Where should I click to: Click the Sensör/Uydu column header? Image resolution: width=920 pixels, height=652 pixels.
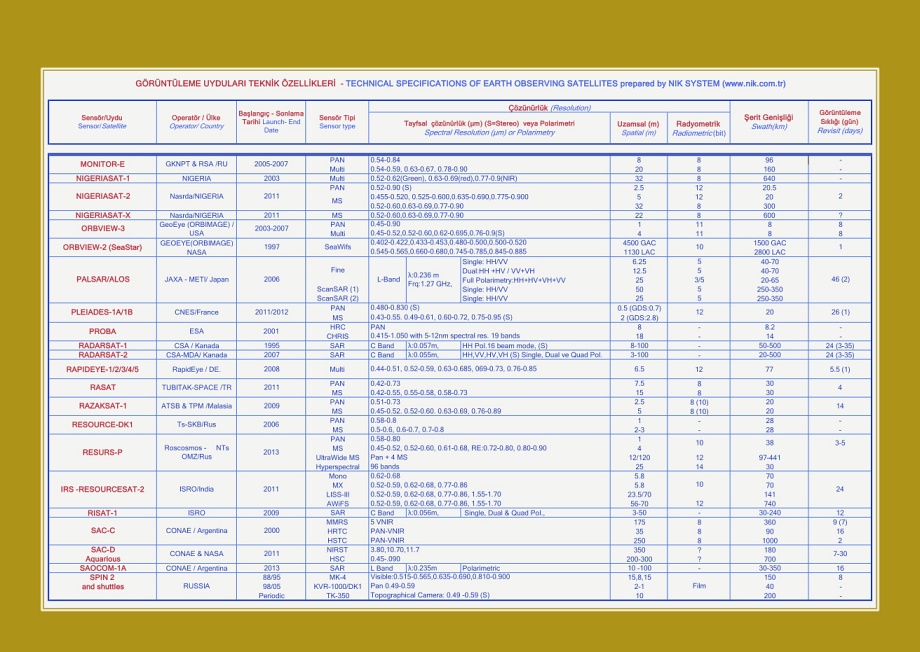pos(102,122)
